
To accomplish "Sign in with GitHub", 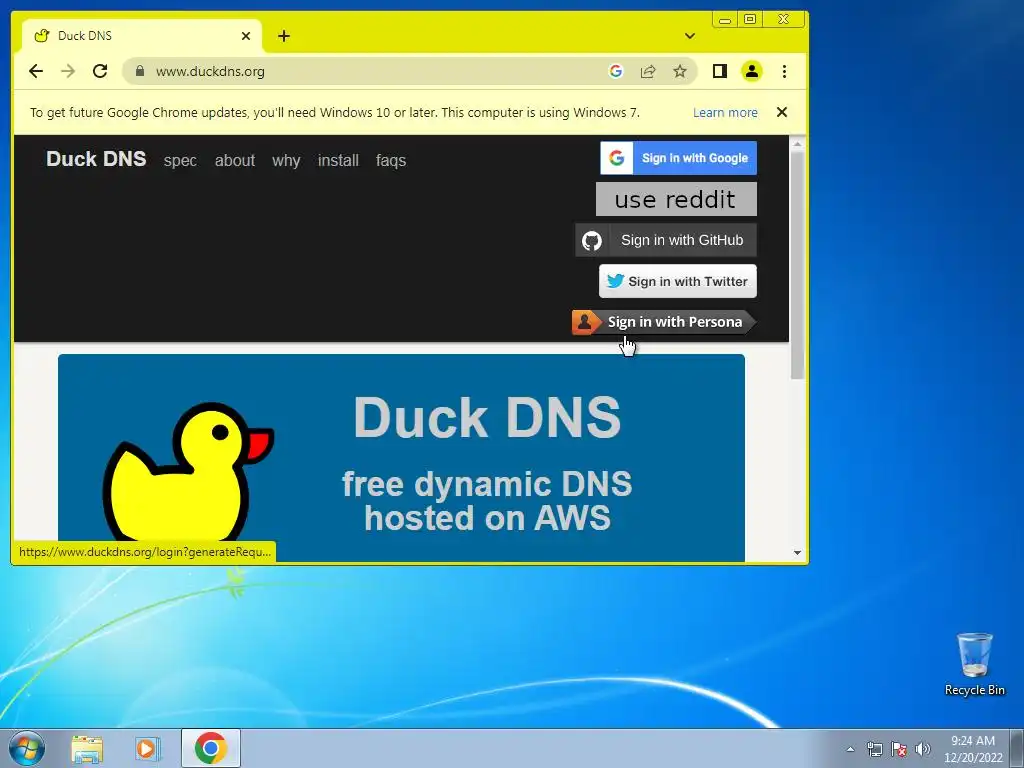I will [x=666, y=240].
